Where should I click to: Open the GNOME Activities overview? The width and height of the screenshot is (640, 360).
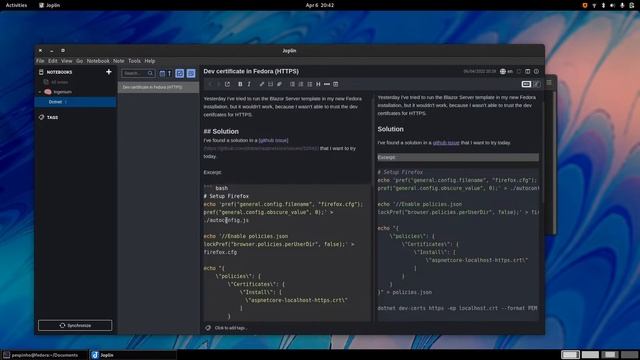[16, 5]
